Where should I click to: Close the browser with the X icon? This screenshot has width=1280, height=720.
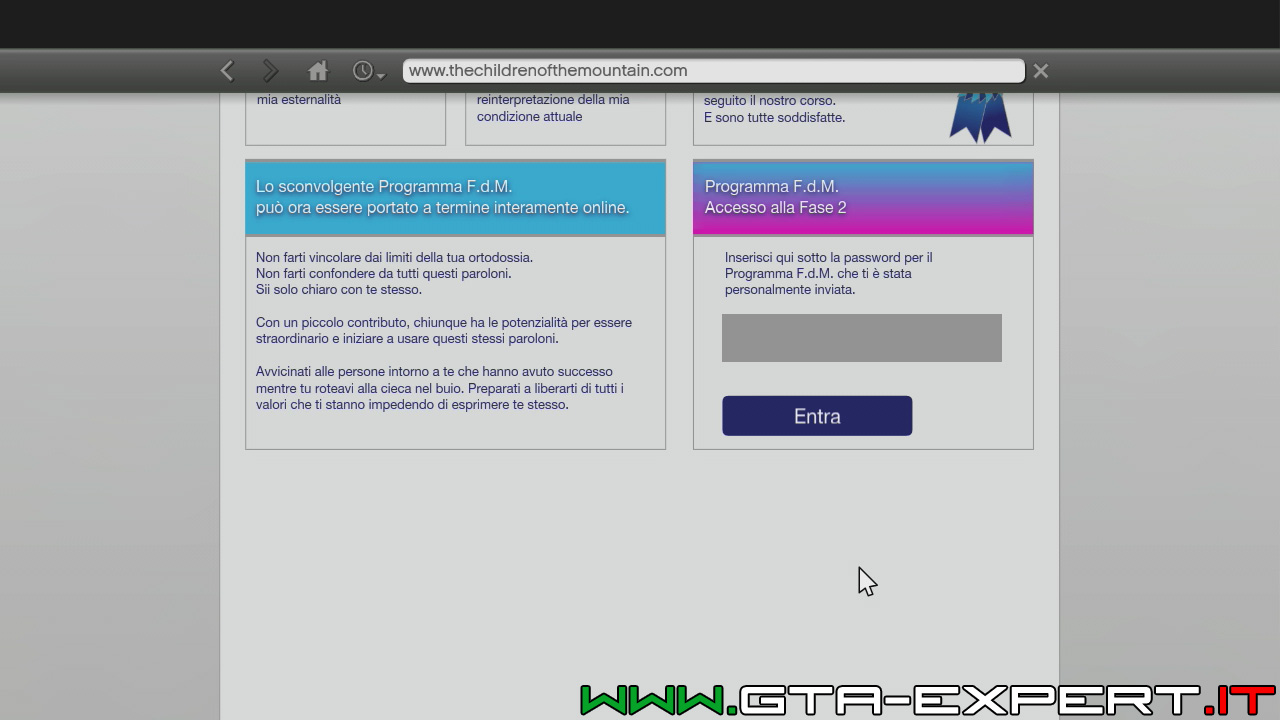[x=1041, y=71]
